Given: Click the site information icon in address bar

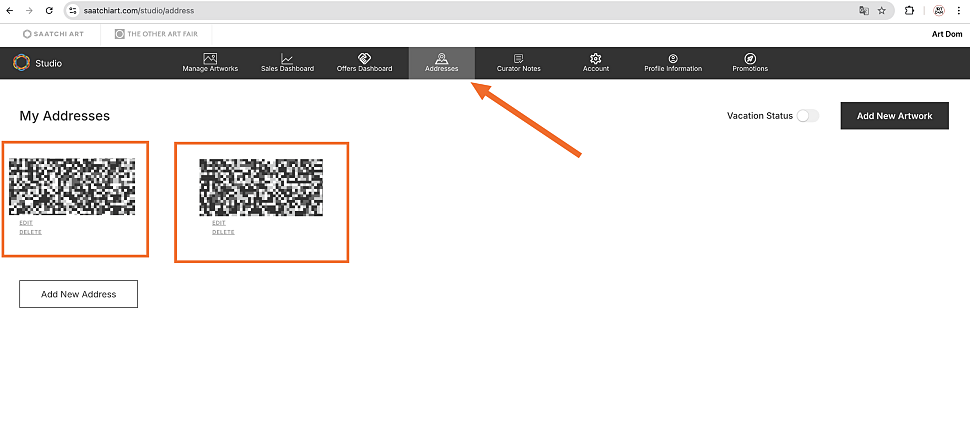Looking at the screenshot, I should click(x=72, y=11).
